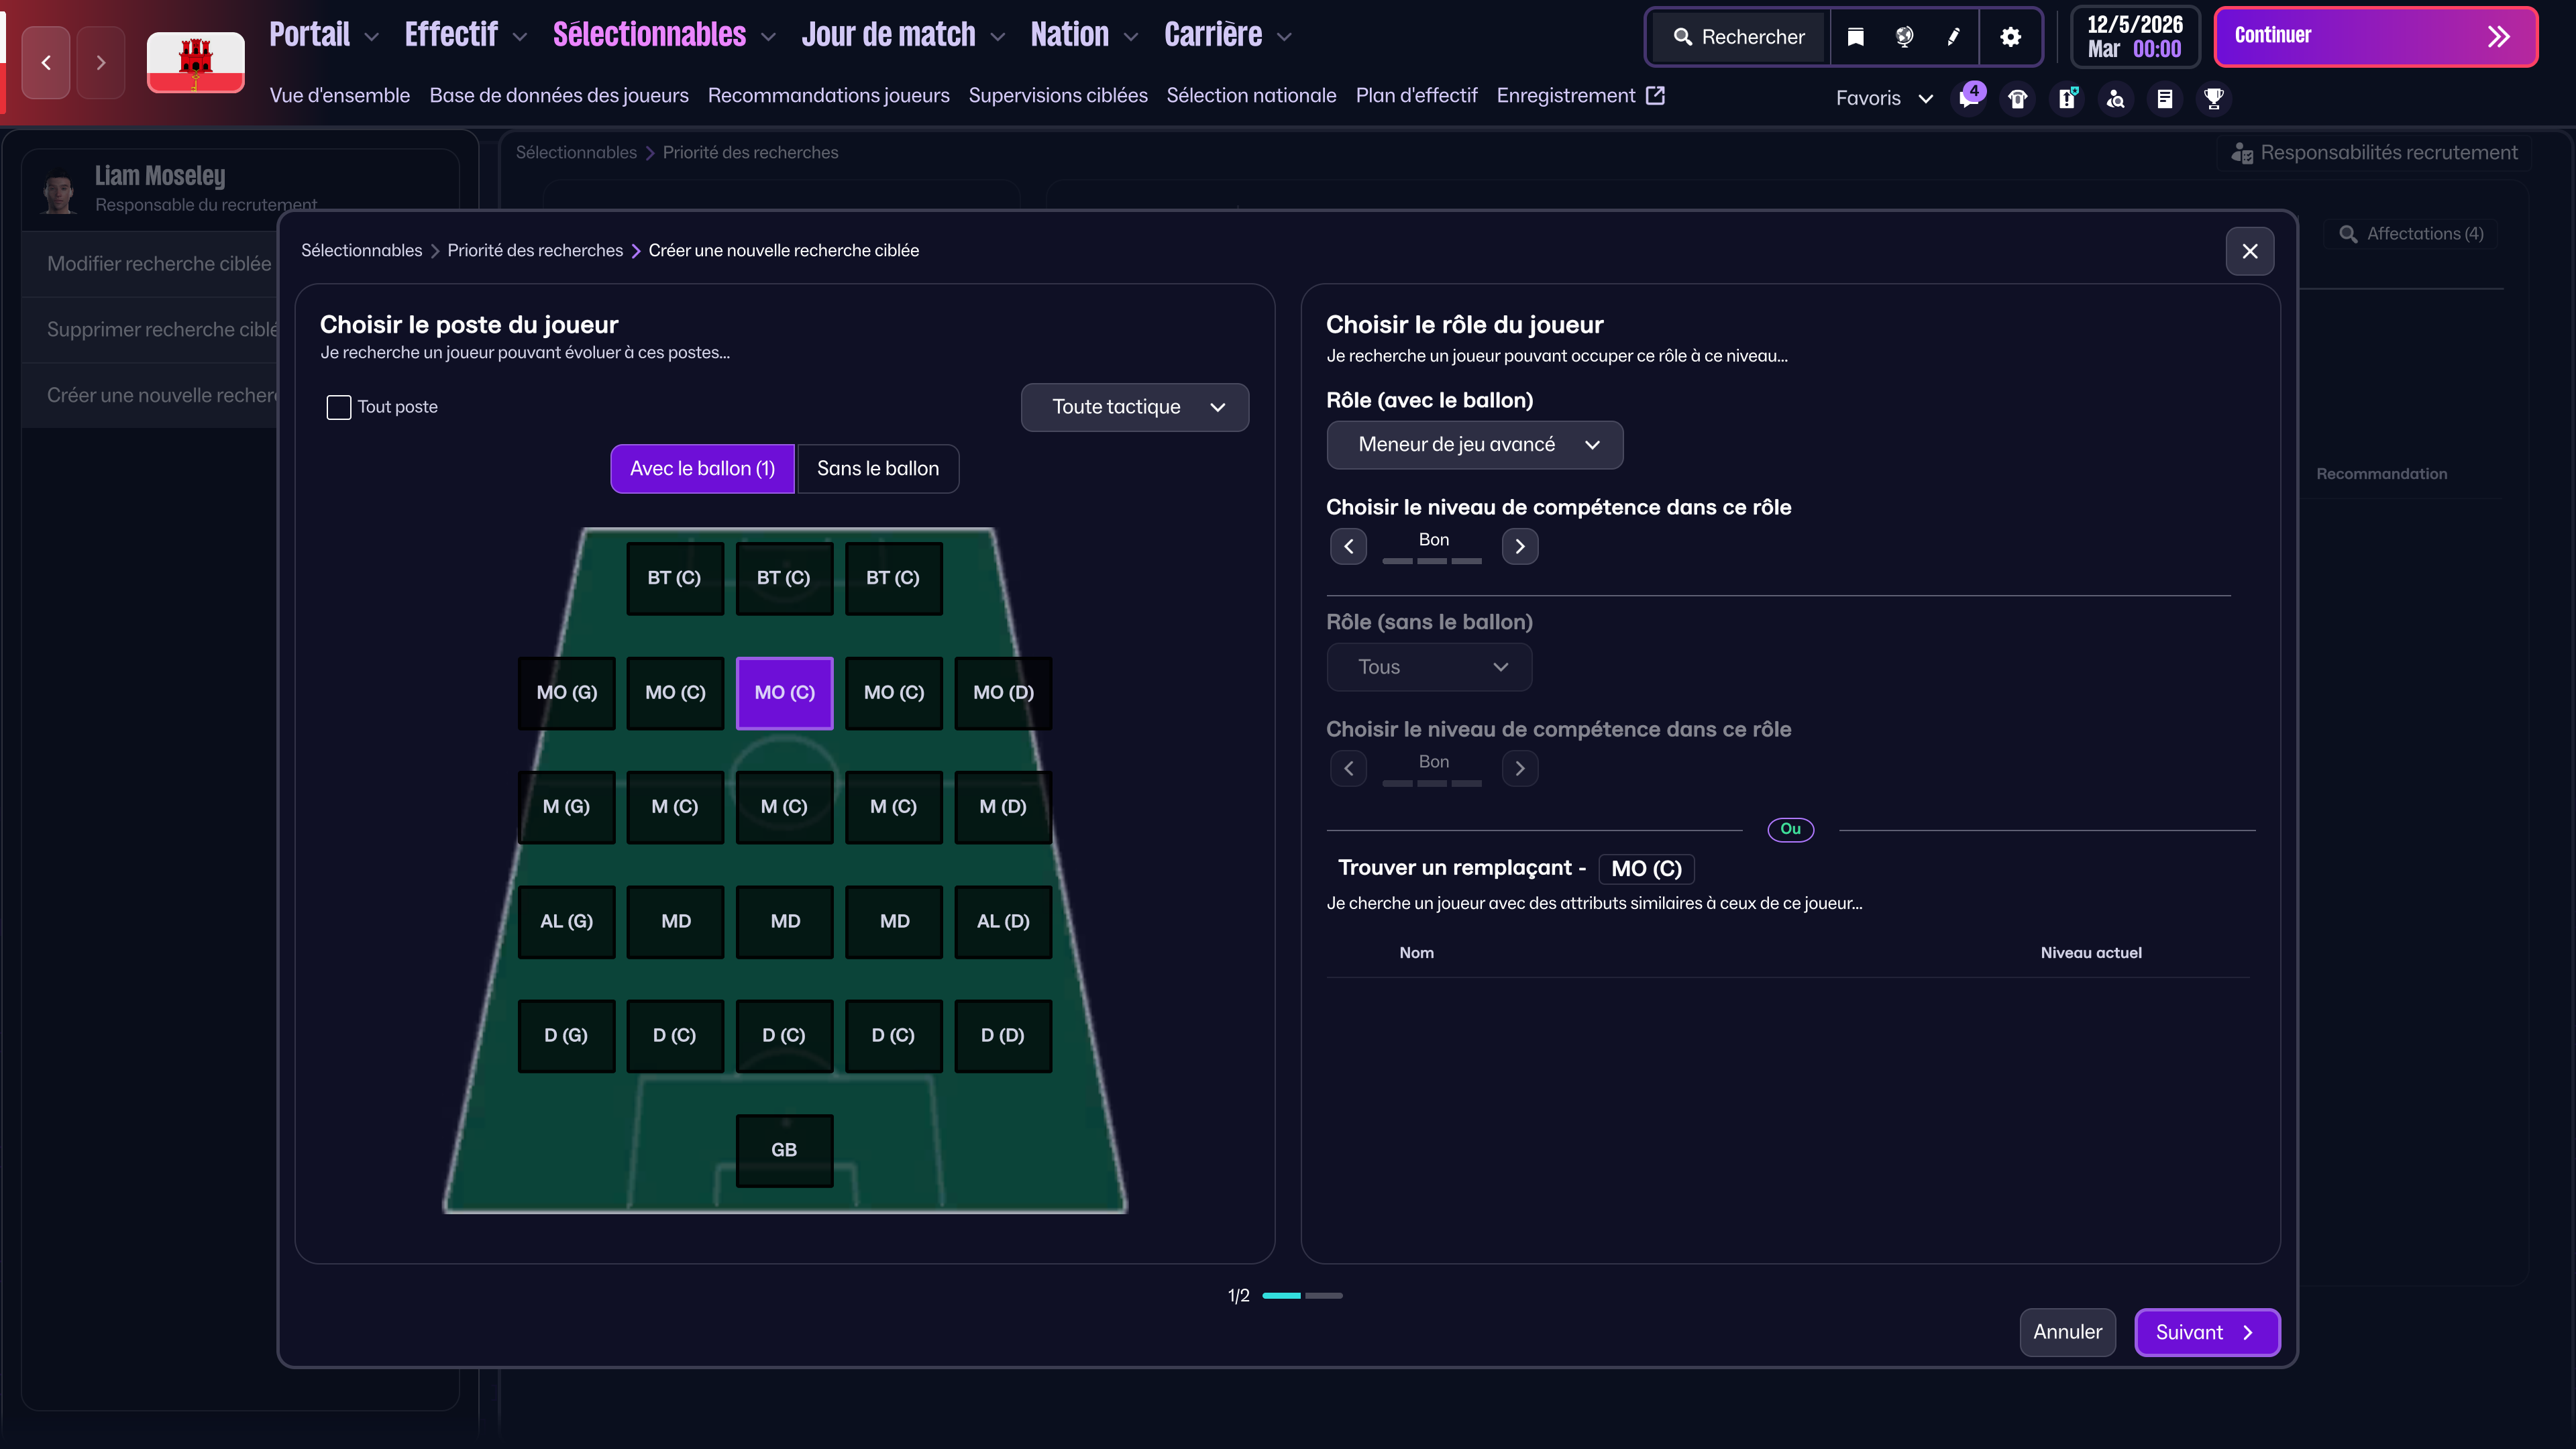
Task: Increase without-ball role competence level
Action: (x=1520, y=768)
